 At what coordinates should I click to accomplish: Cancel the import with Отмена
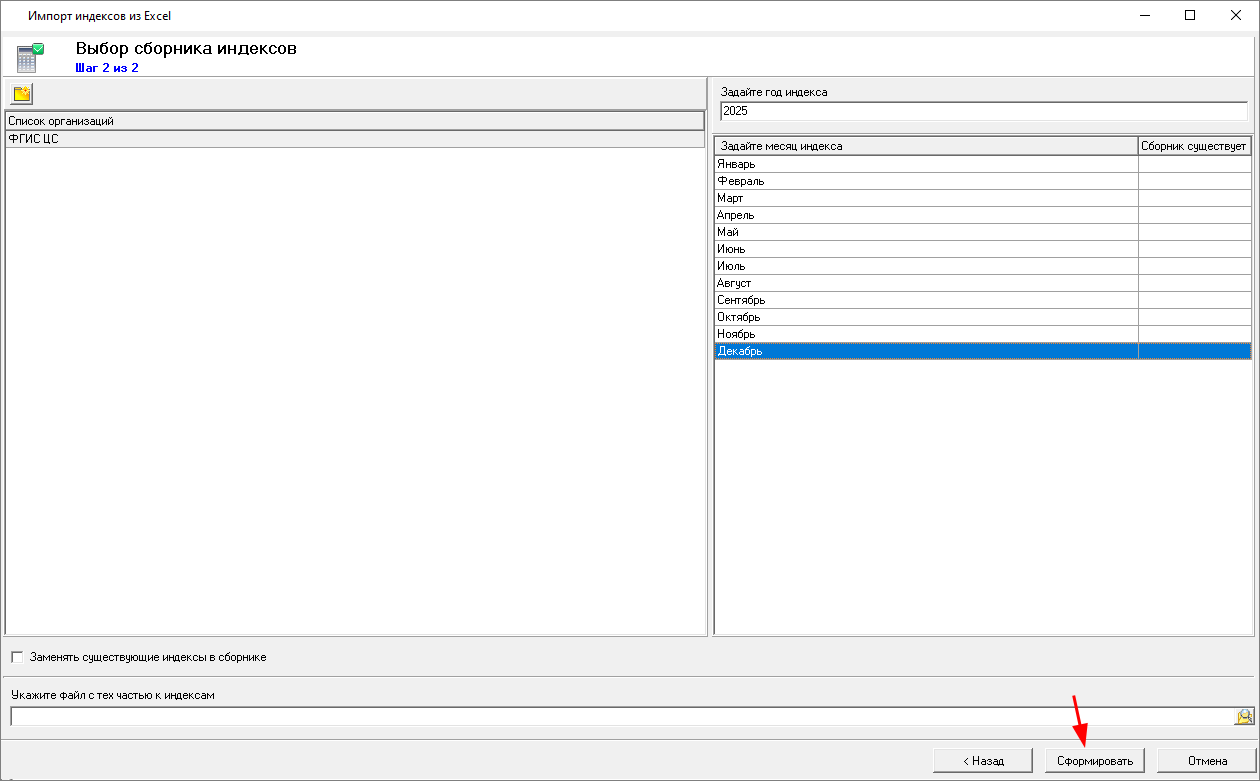click(x=1207, y=761)
